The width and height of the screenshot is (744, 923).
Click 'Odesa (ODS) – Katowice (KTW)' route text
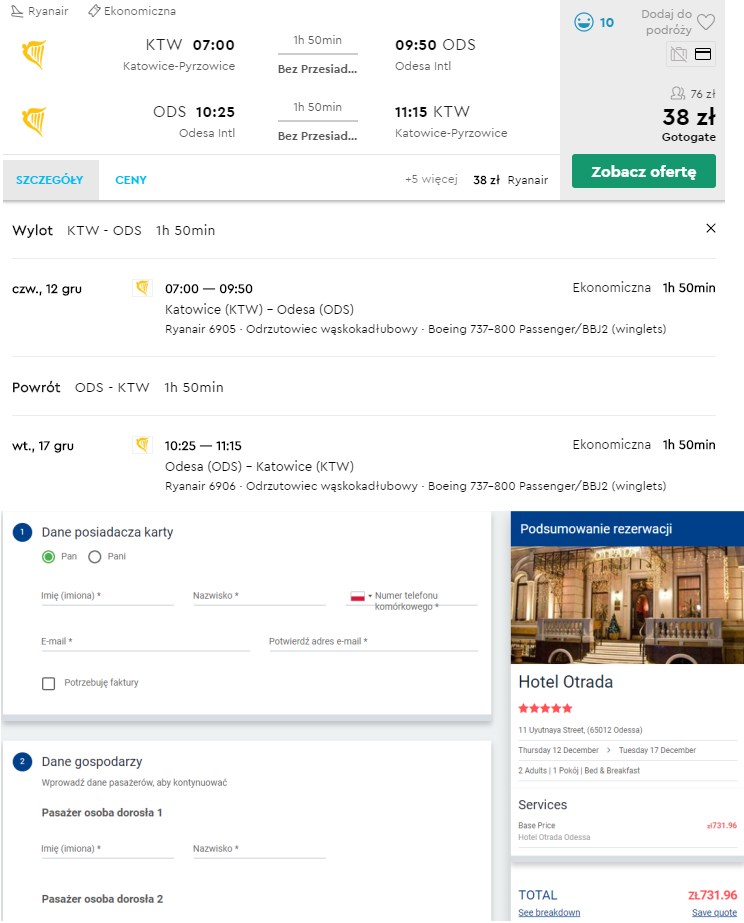(x=260, y=467)
